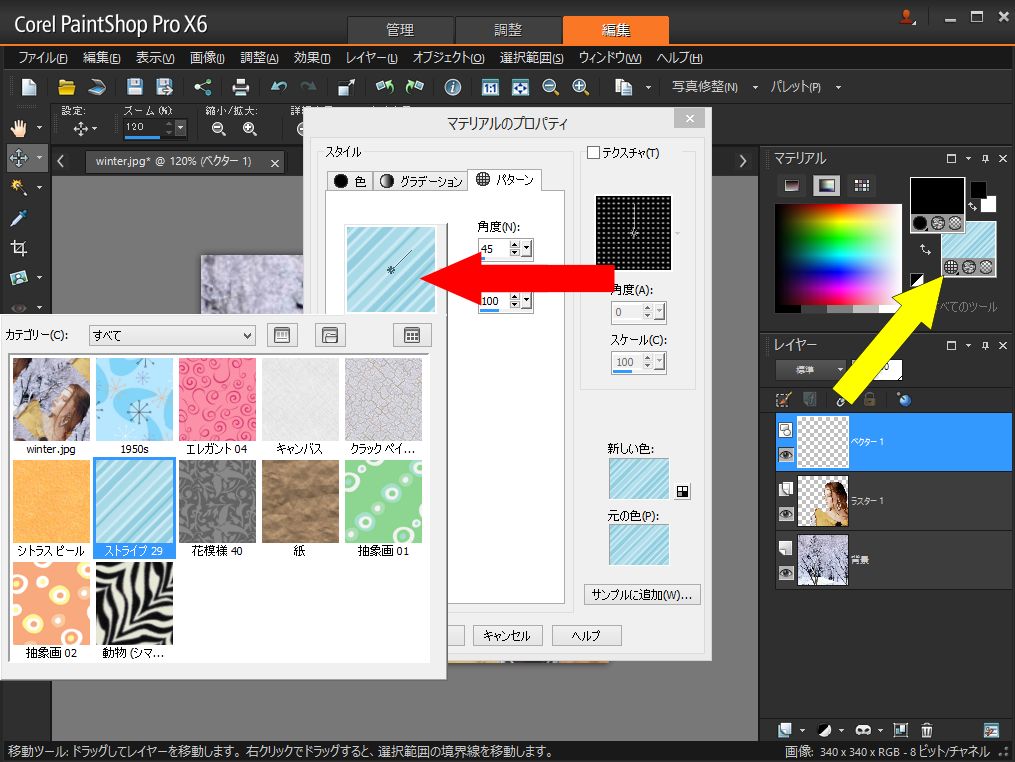Enable the テクスチャ checkbox
The height and width of the screenshot is (762, 1015).
click(x=593, y=153)
